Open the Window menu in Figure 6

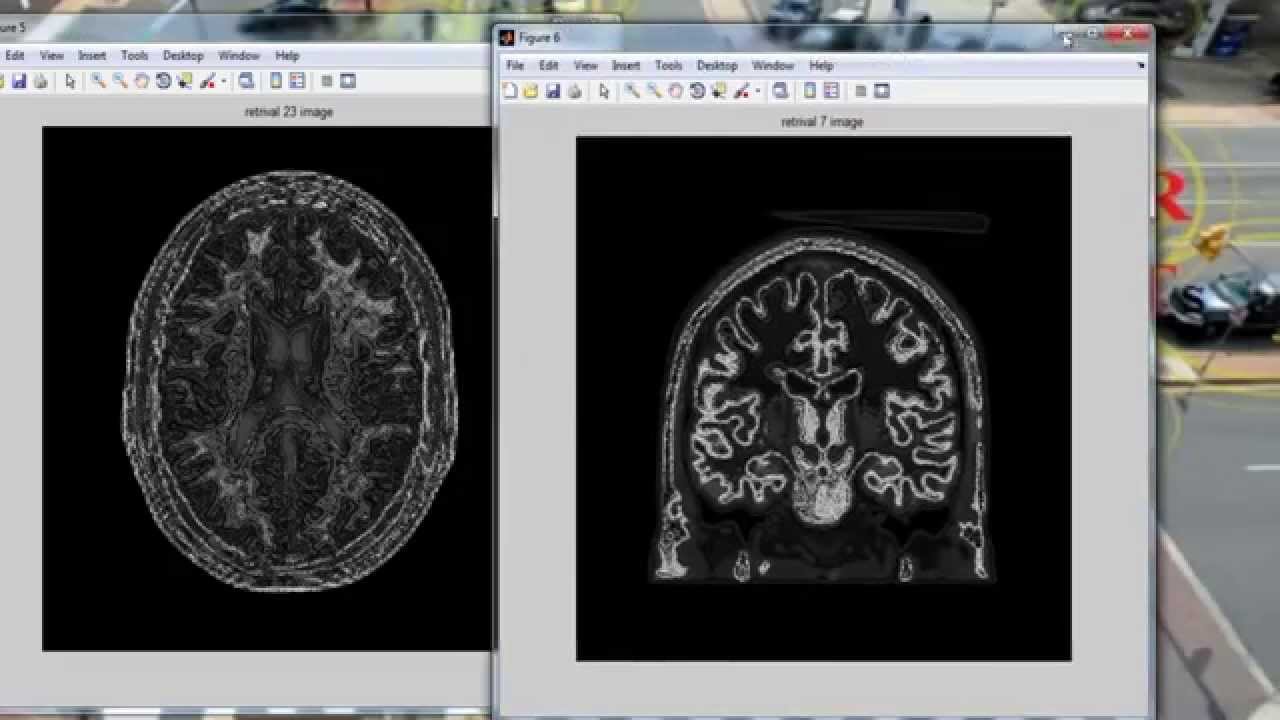773,65
